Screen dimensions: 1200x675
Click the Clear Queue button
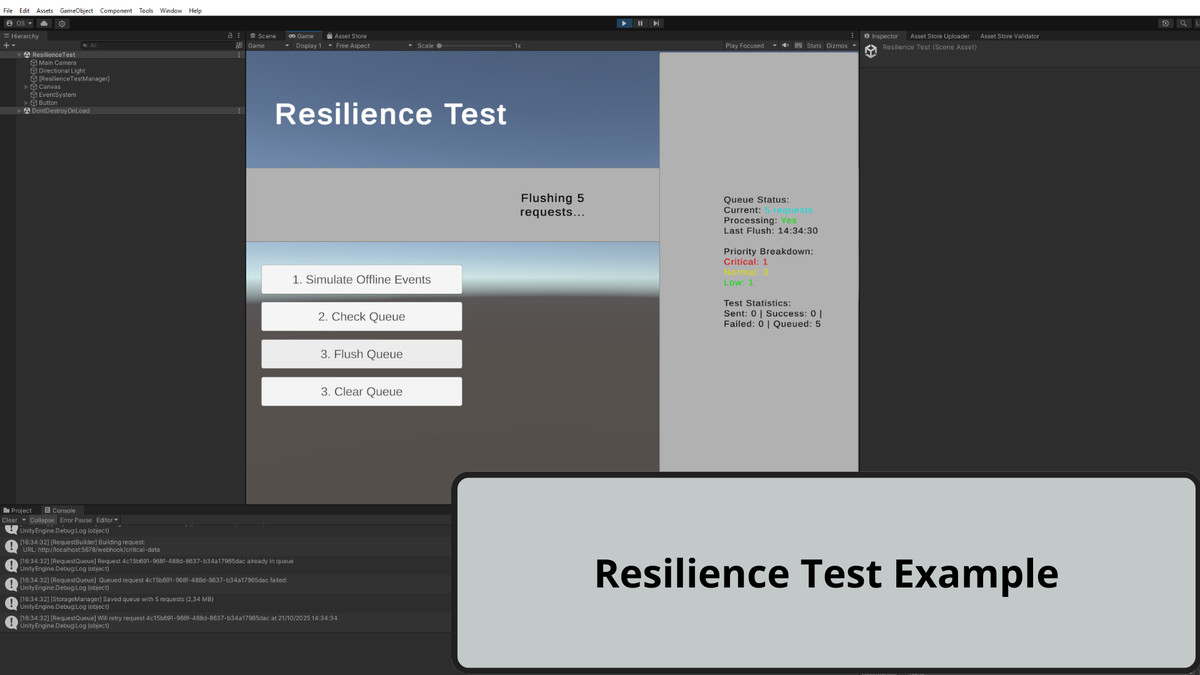[x=362, y=392]
